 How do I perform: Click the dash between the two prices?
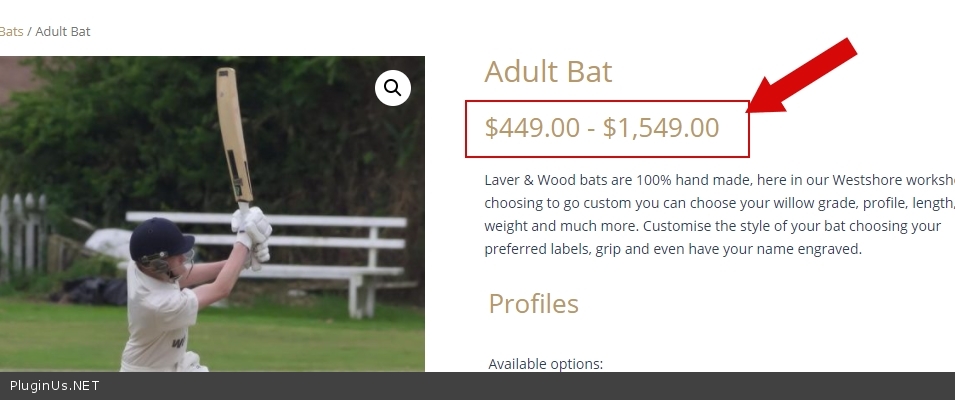pyautogui.click(x=591, y=128)
